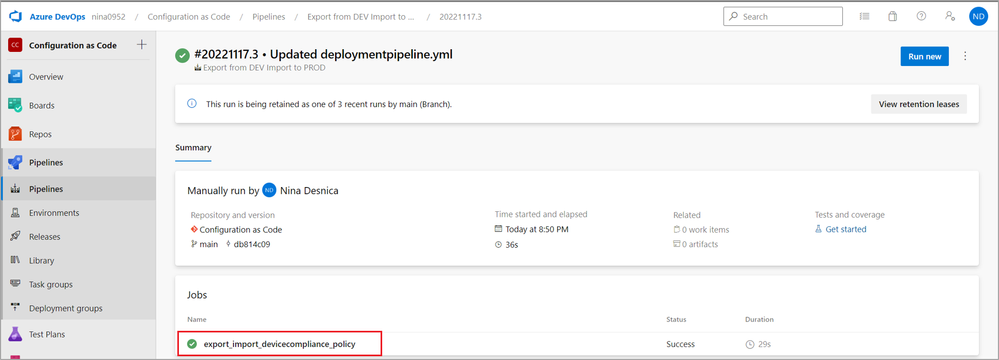The width and height of the screenshot is (999, 360).
Task: Click the 0 artifacts text
Action: [x=701, y=244]
